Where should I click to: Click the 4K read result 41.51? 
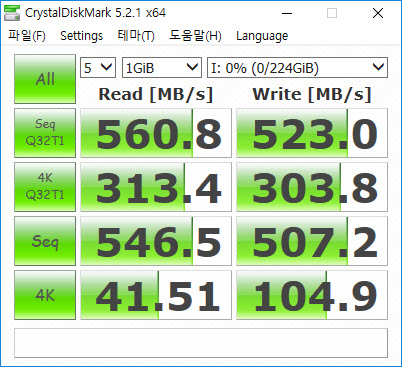(156, 295)
